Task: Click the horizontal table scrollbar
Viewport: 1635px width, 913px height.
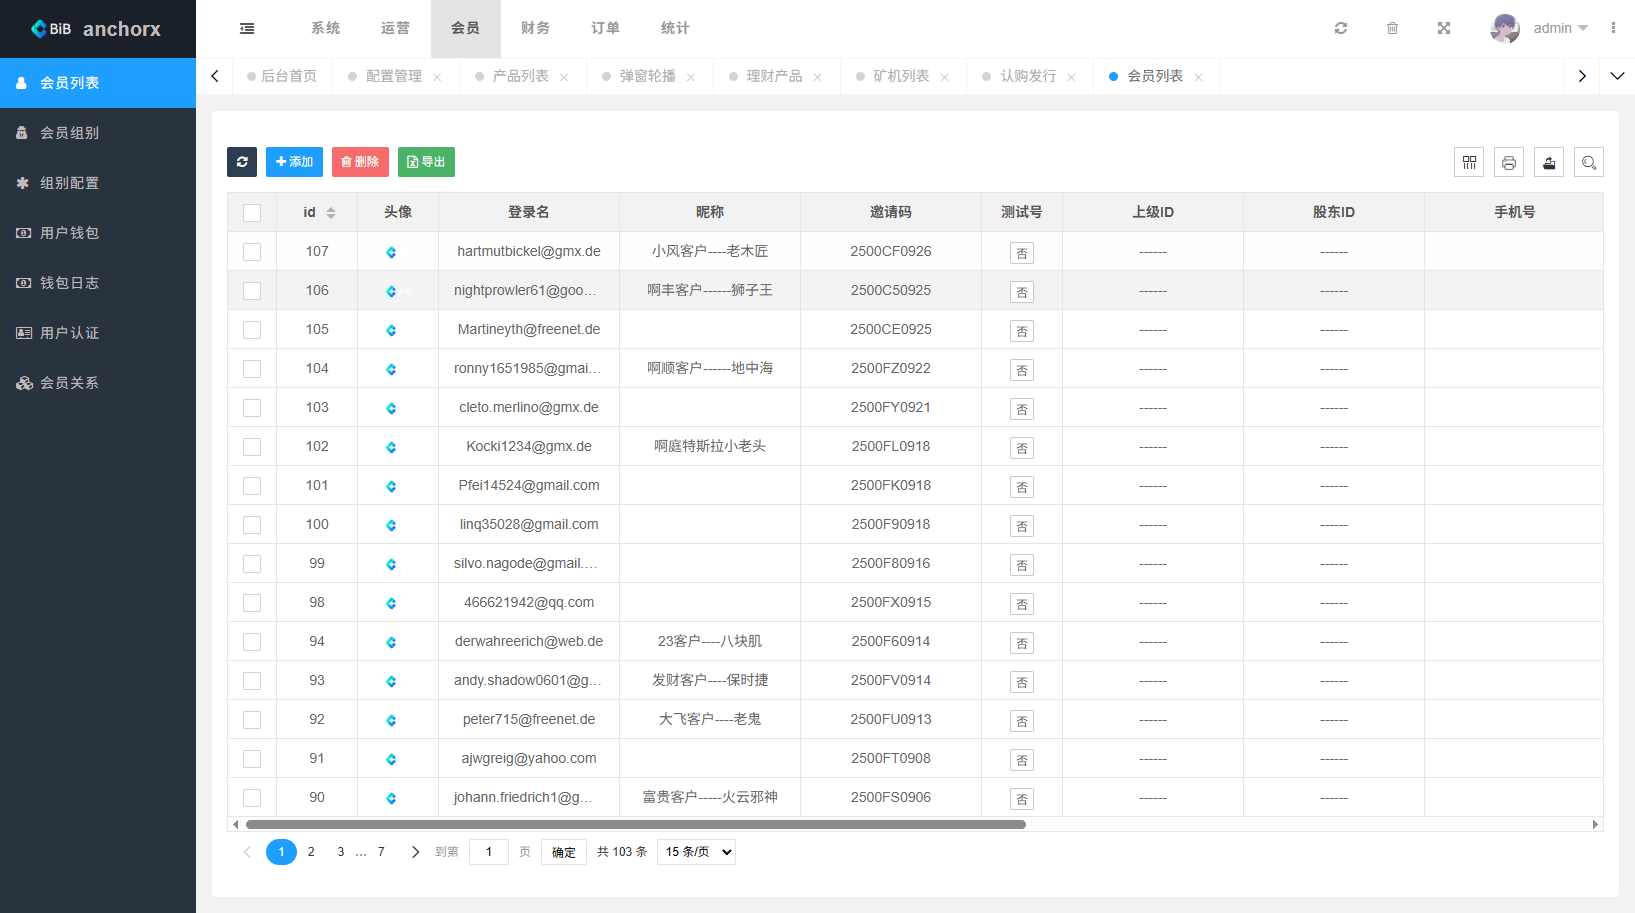Action: tap(636, 825)
